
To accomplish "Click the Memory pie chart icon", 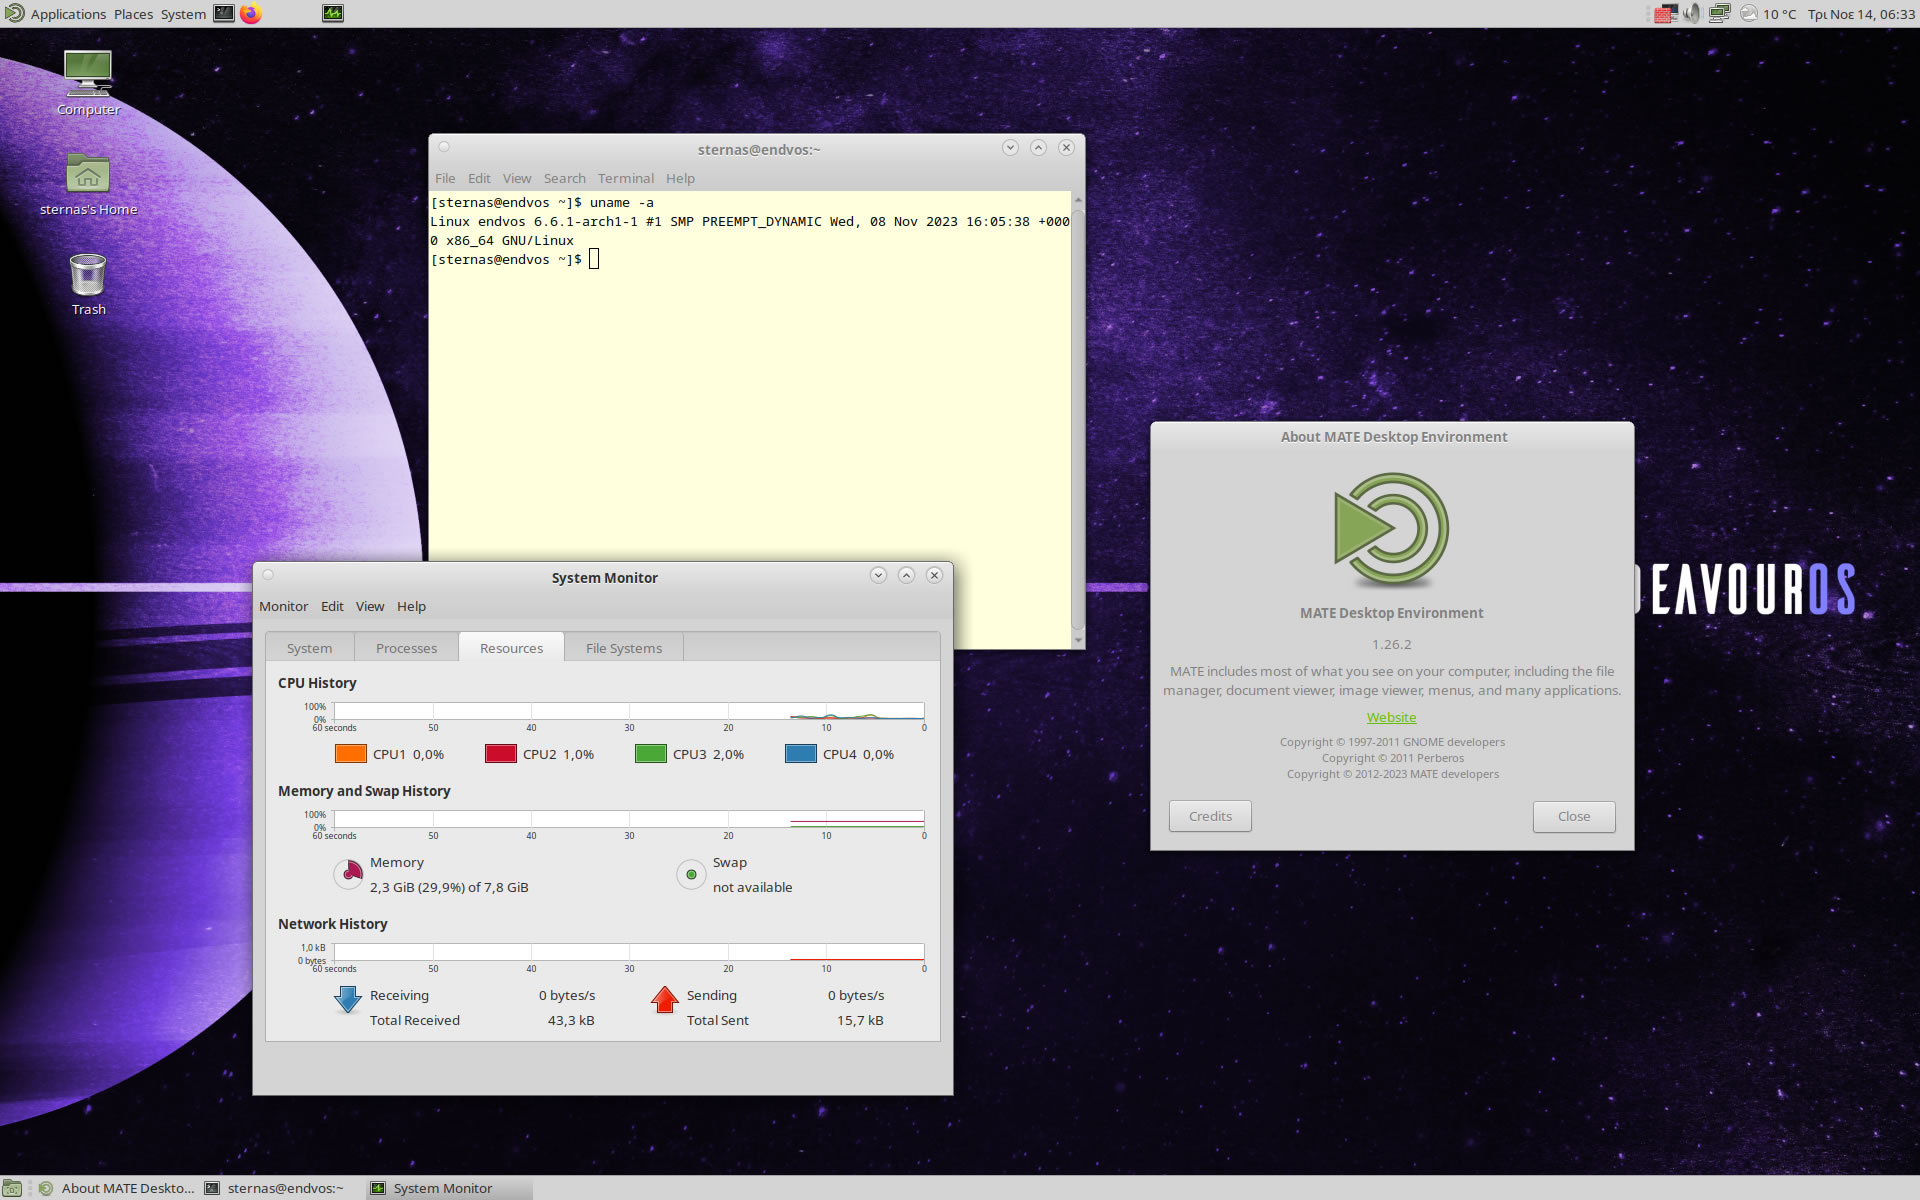I will pos(348,874).
